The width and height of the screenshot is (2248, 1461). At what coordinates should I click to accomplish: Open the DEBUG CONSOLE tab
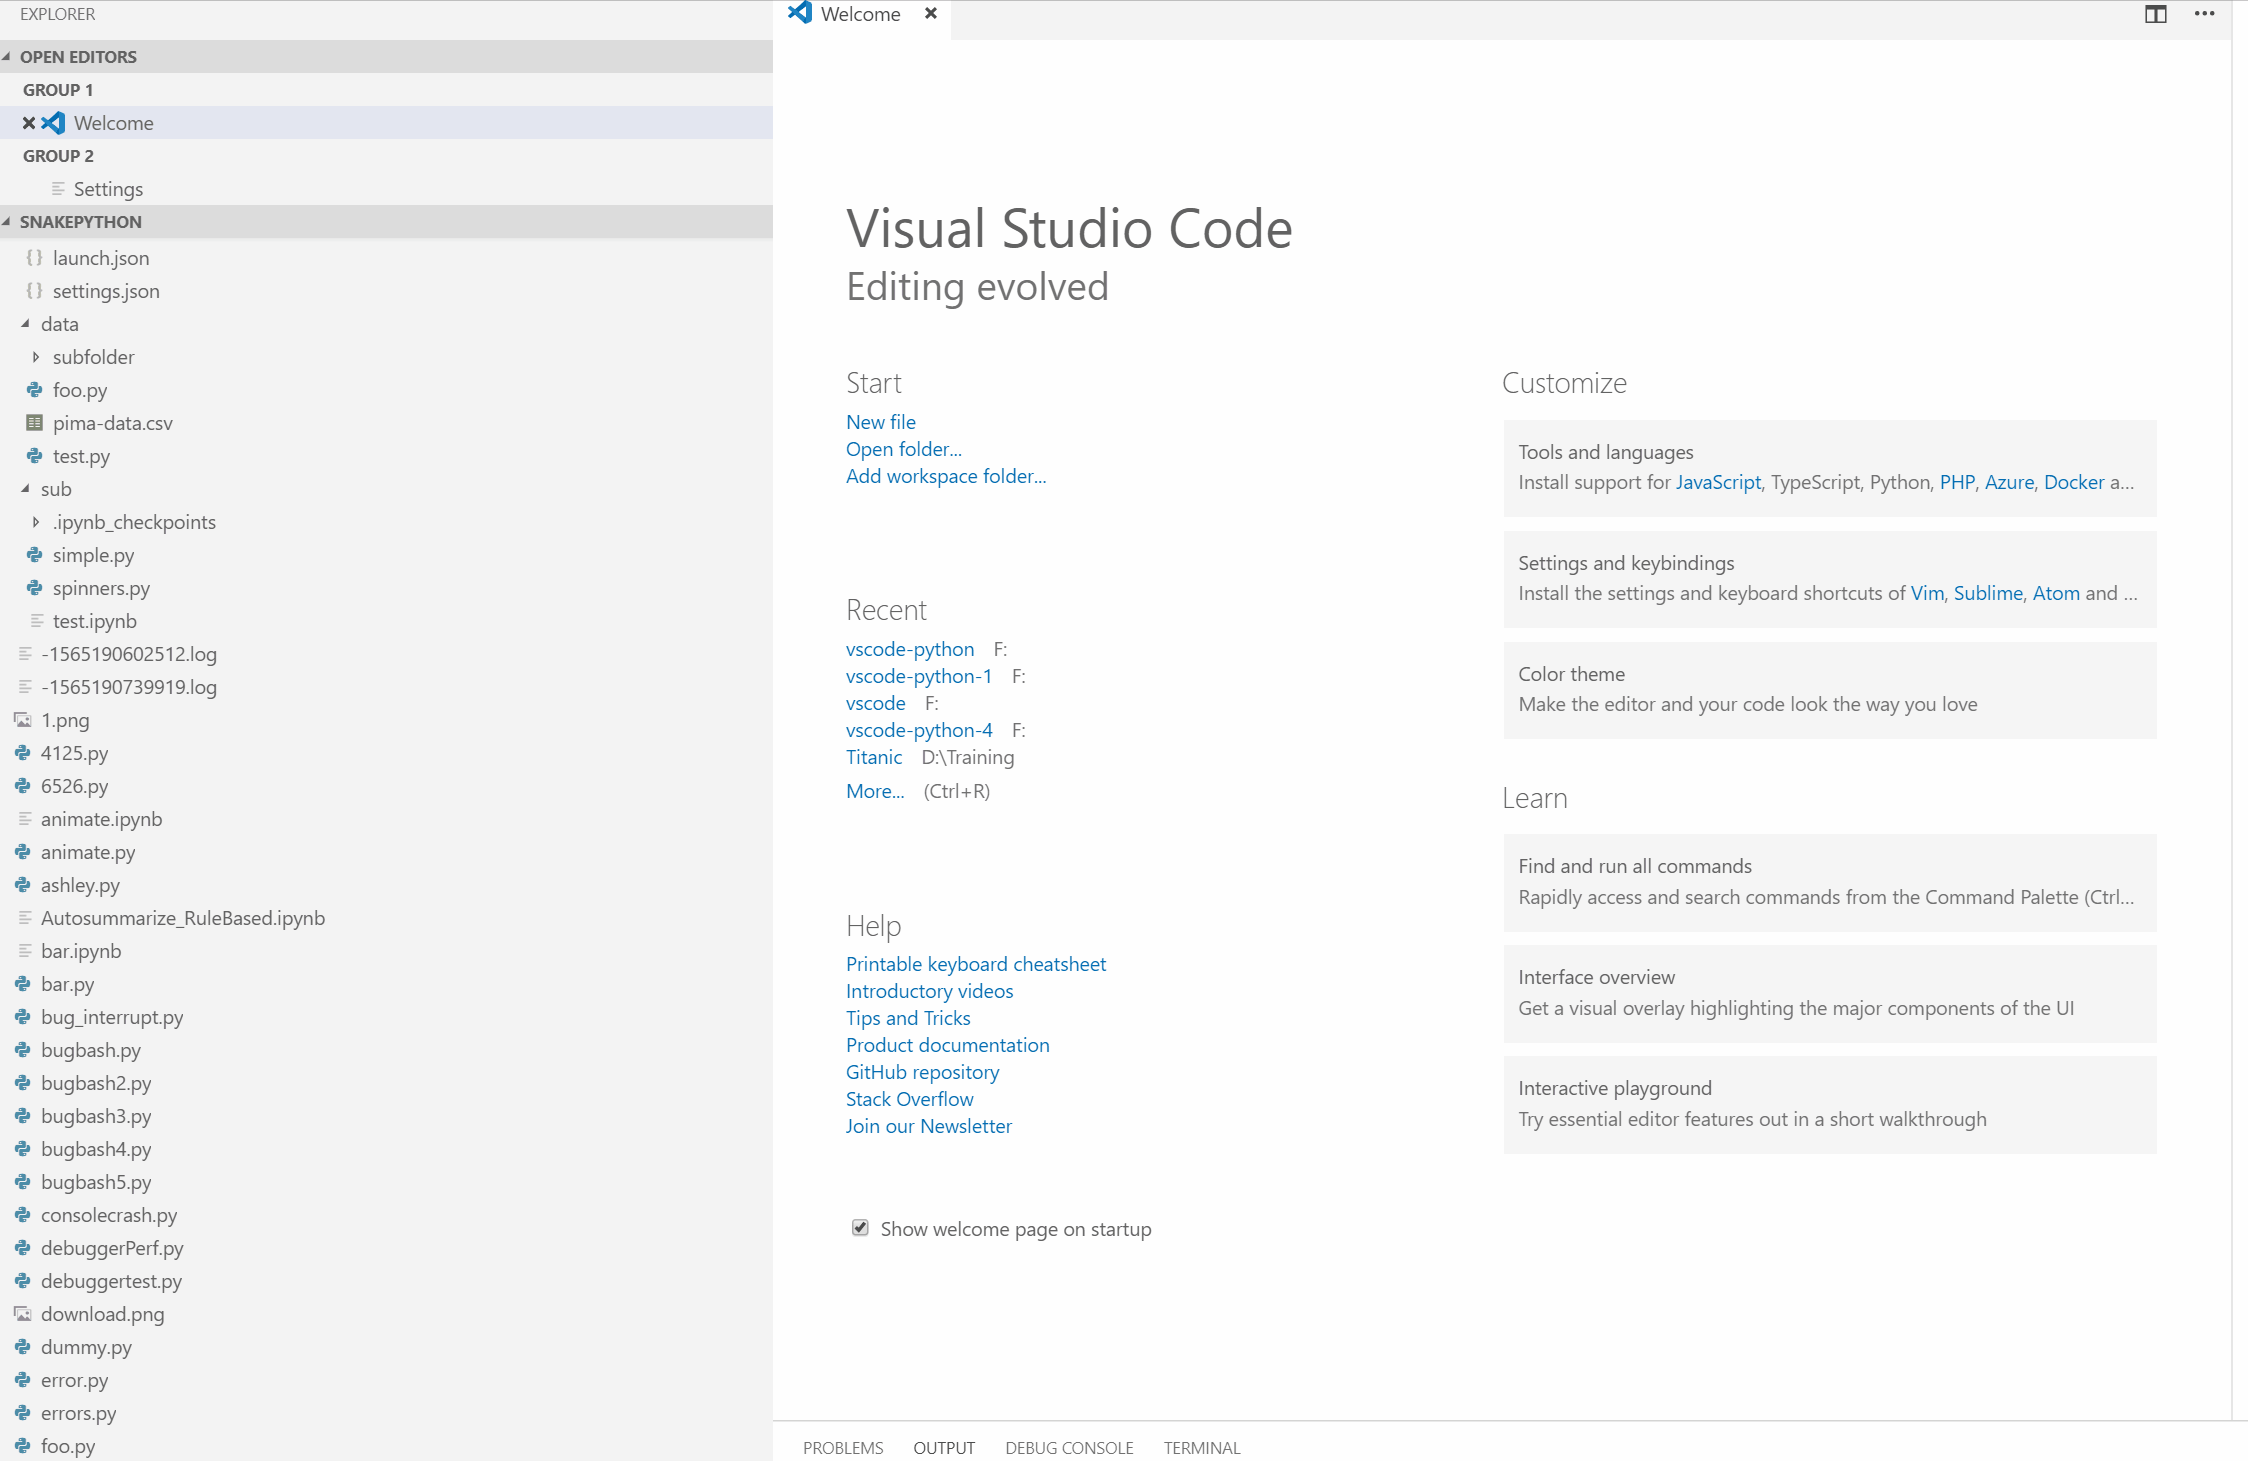(x=1069, y=1447)
